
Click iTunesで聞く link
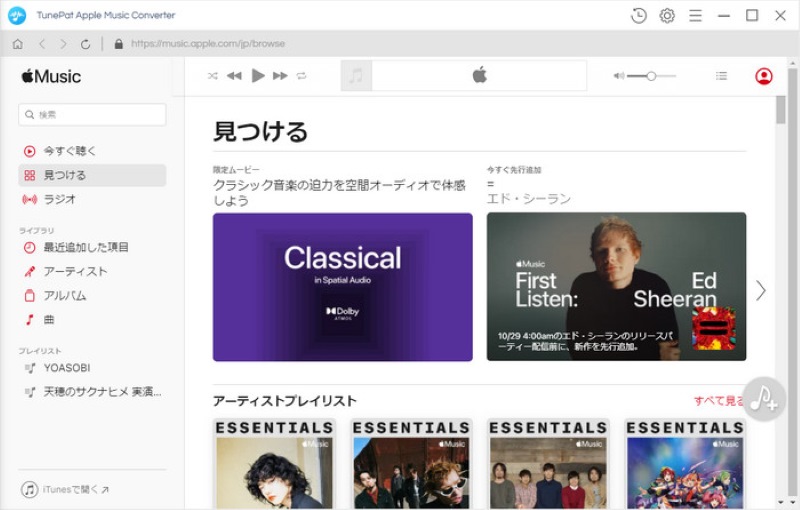pos(65,490)
